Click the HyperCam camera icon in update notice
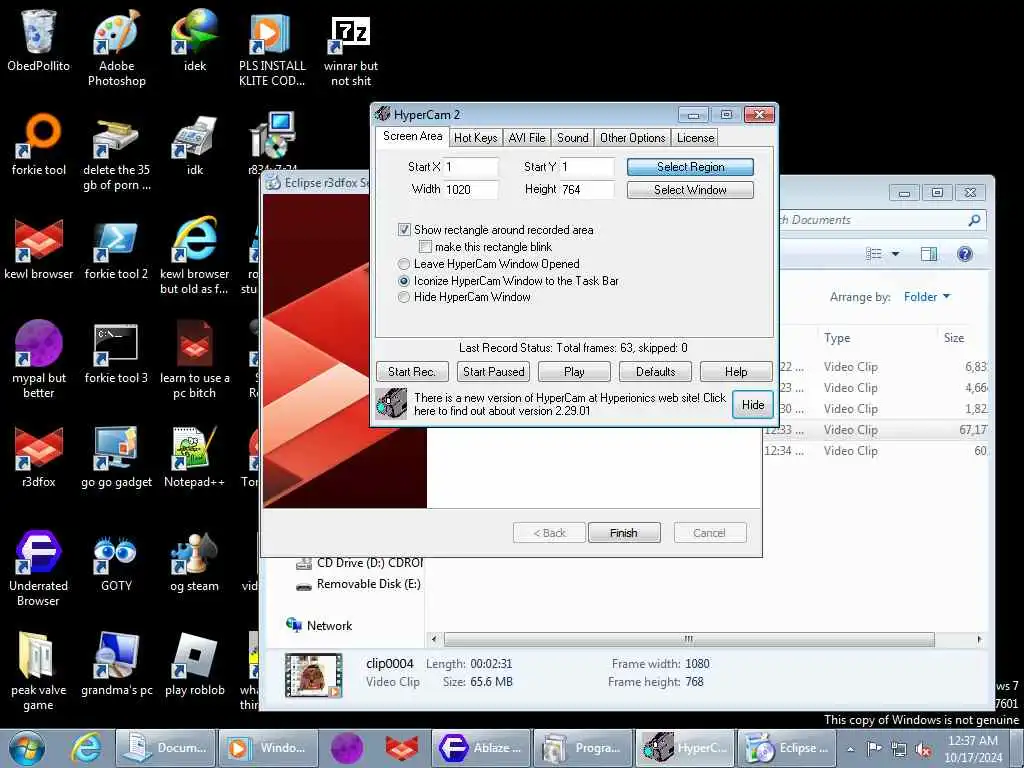 click(x=391, y=404)
